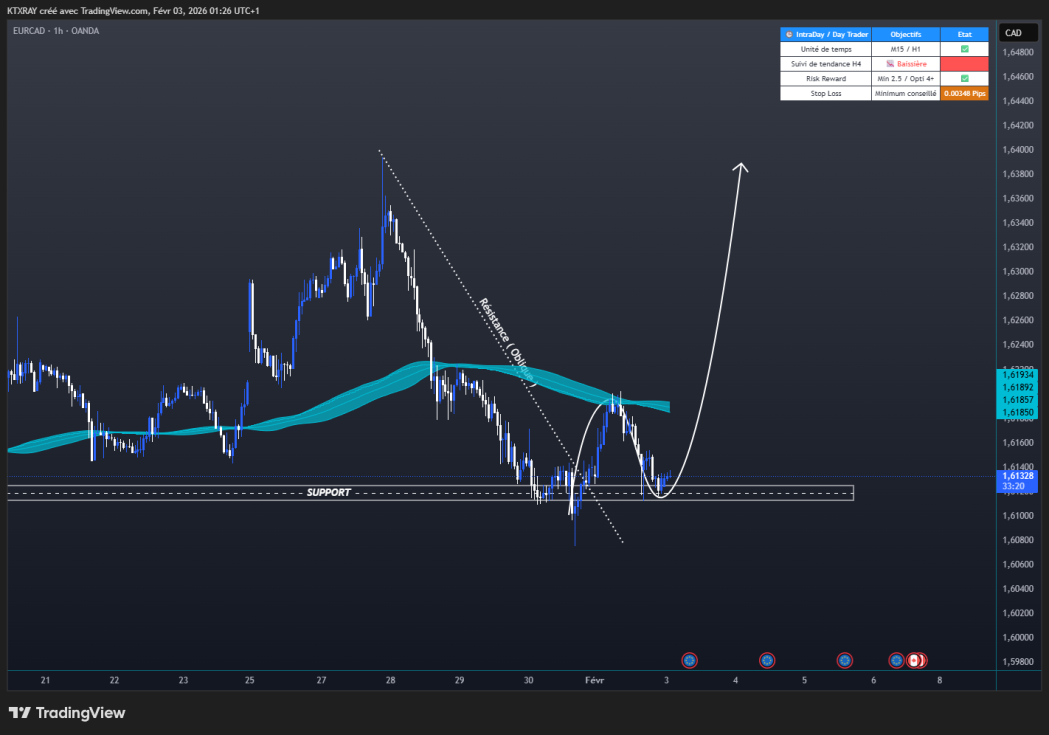Click the orange 0.00348 Pips stop loss value
The image size is (1049, 735).
tap(964, 93)
